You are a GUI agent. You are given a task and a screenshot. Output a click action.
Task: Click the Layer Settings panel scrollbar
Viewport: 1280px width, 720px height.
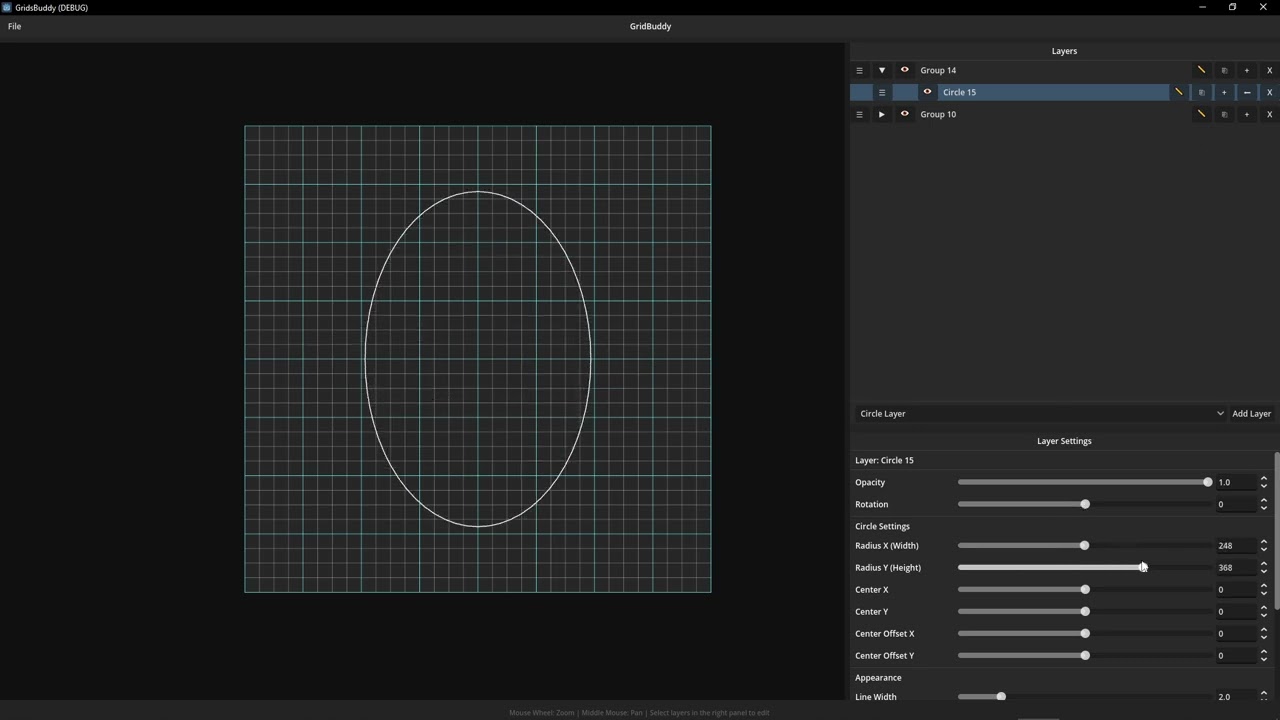(1276, 530)
